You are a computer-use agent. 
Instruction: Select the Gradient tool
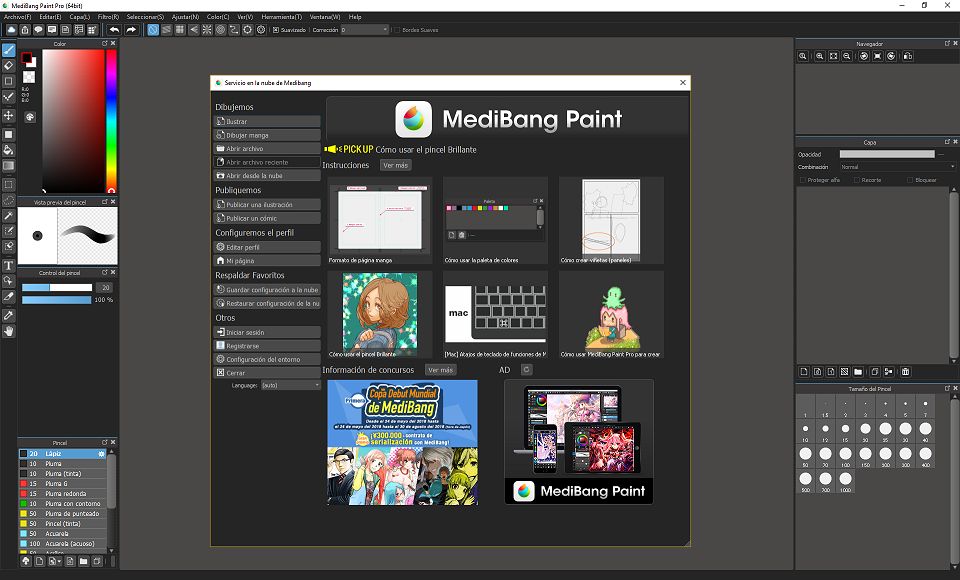click(9, 165)
